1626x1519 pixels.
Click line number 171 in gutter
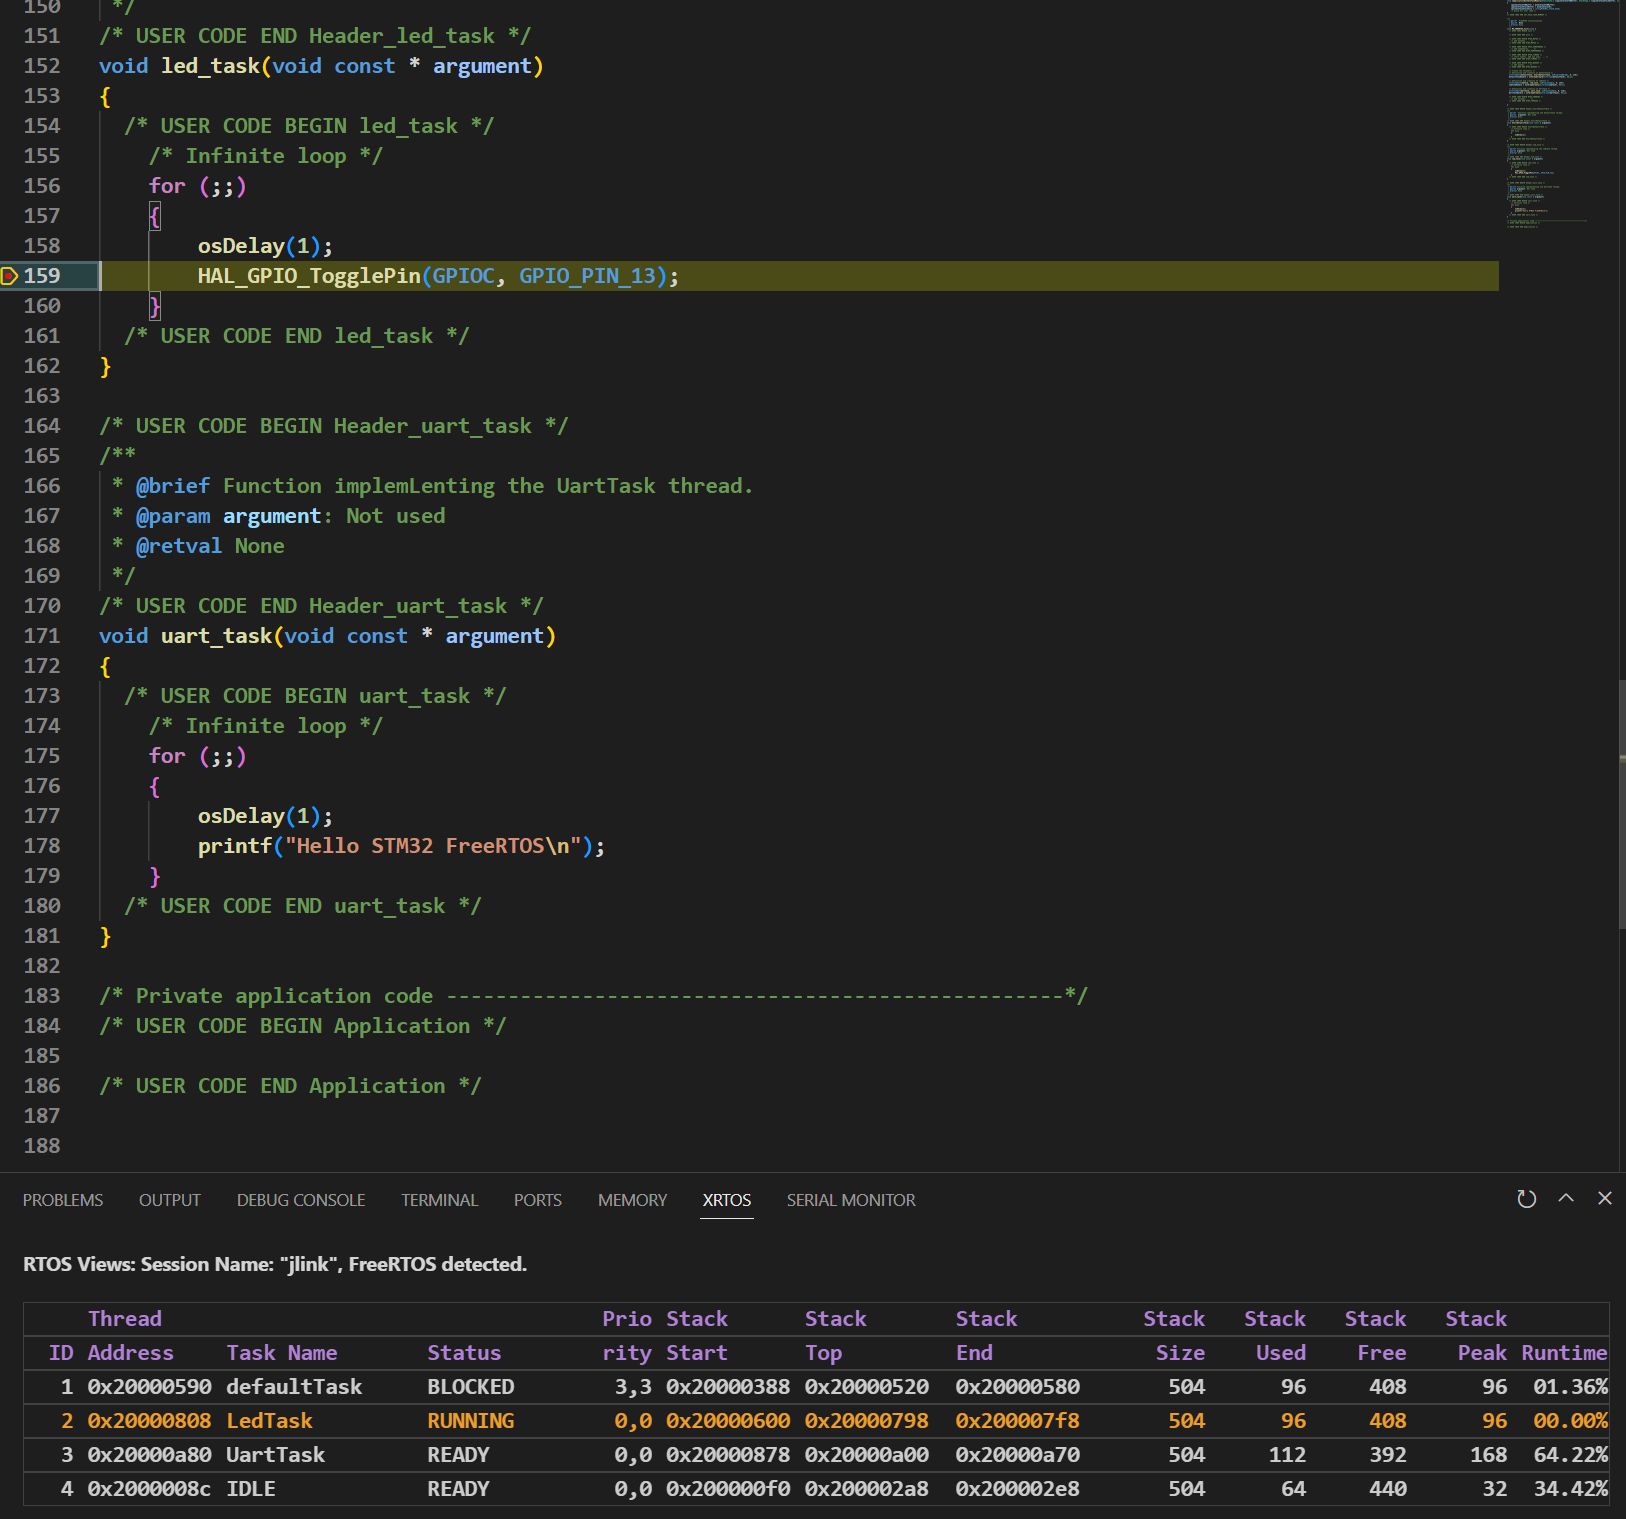(42, 636)
